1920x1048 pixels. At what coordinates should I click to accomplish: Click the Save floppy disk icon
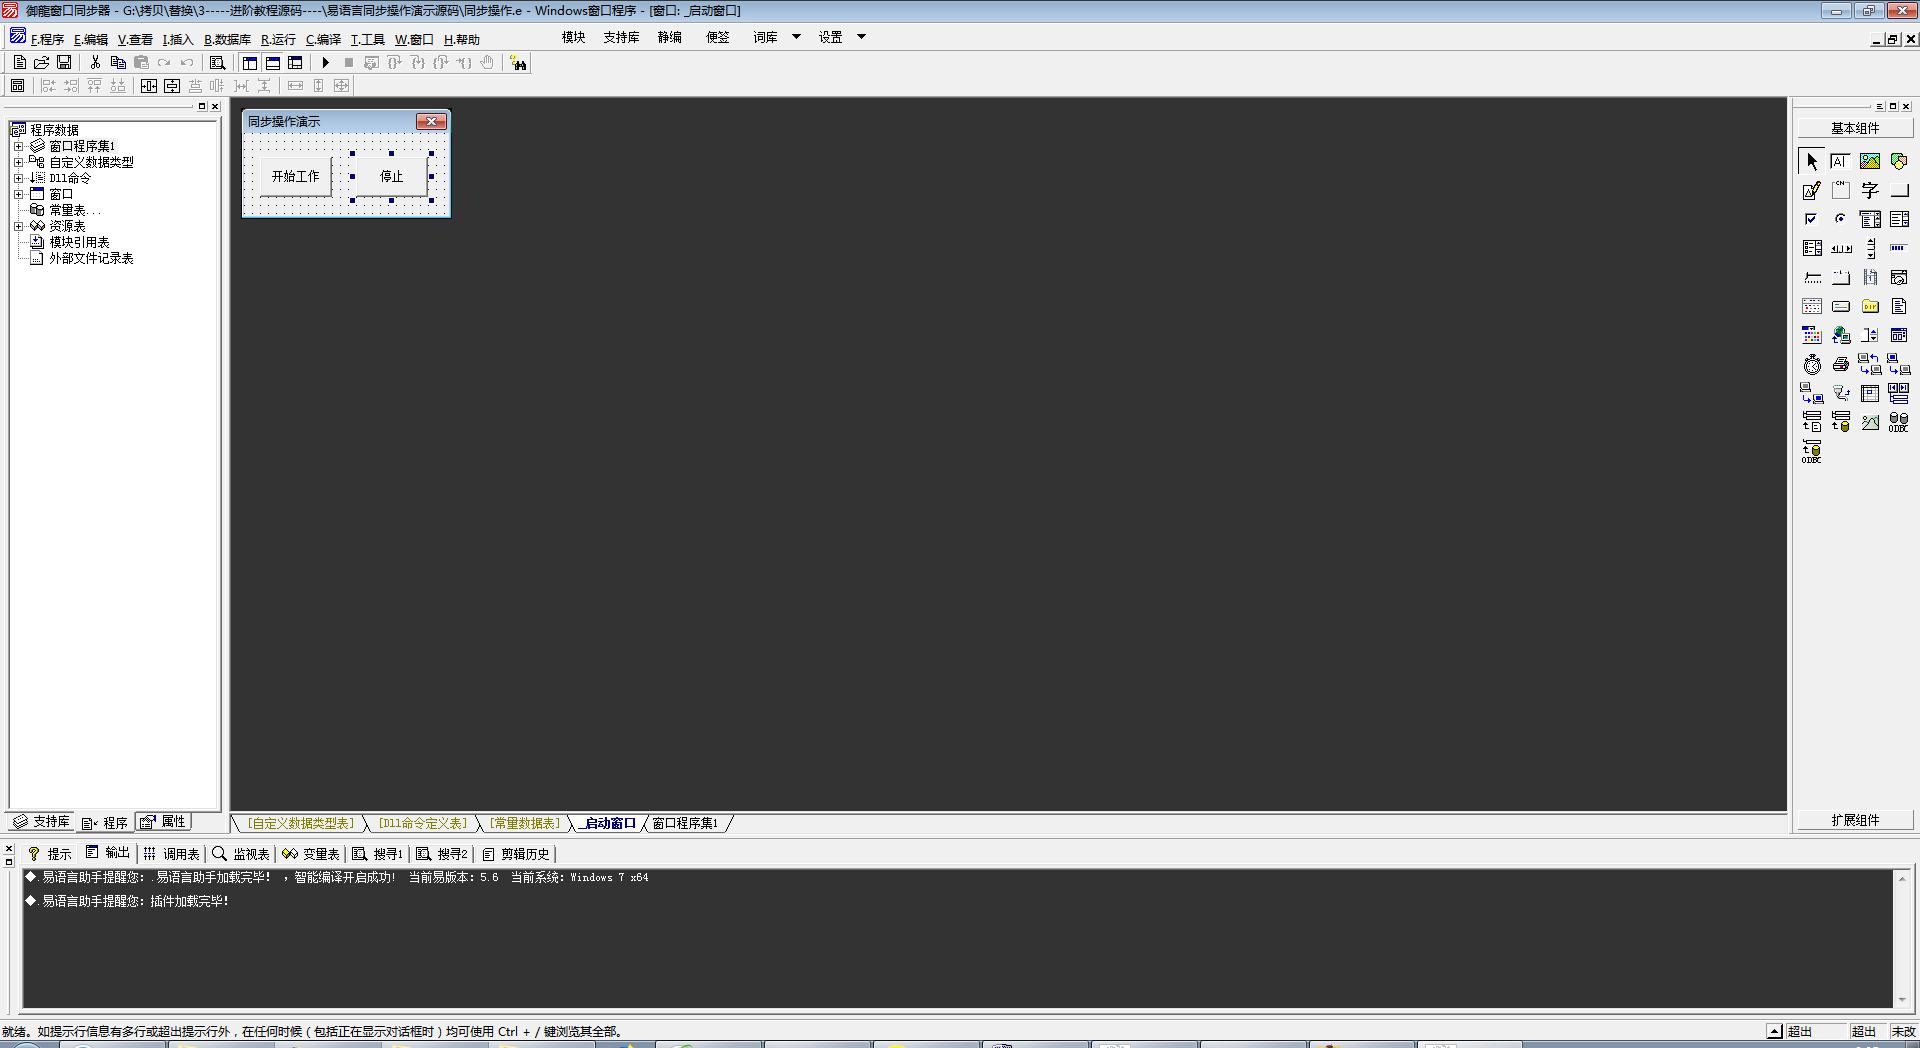(64, 63)
